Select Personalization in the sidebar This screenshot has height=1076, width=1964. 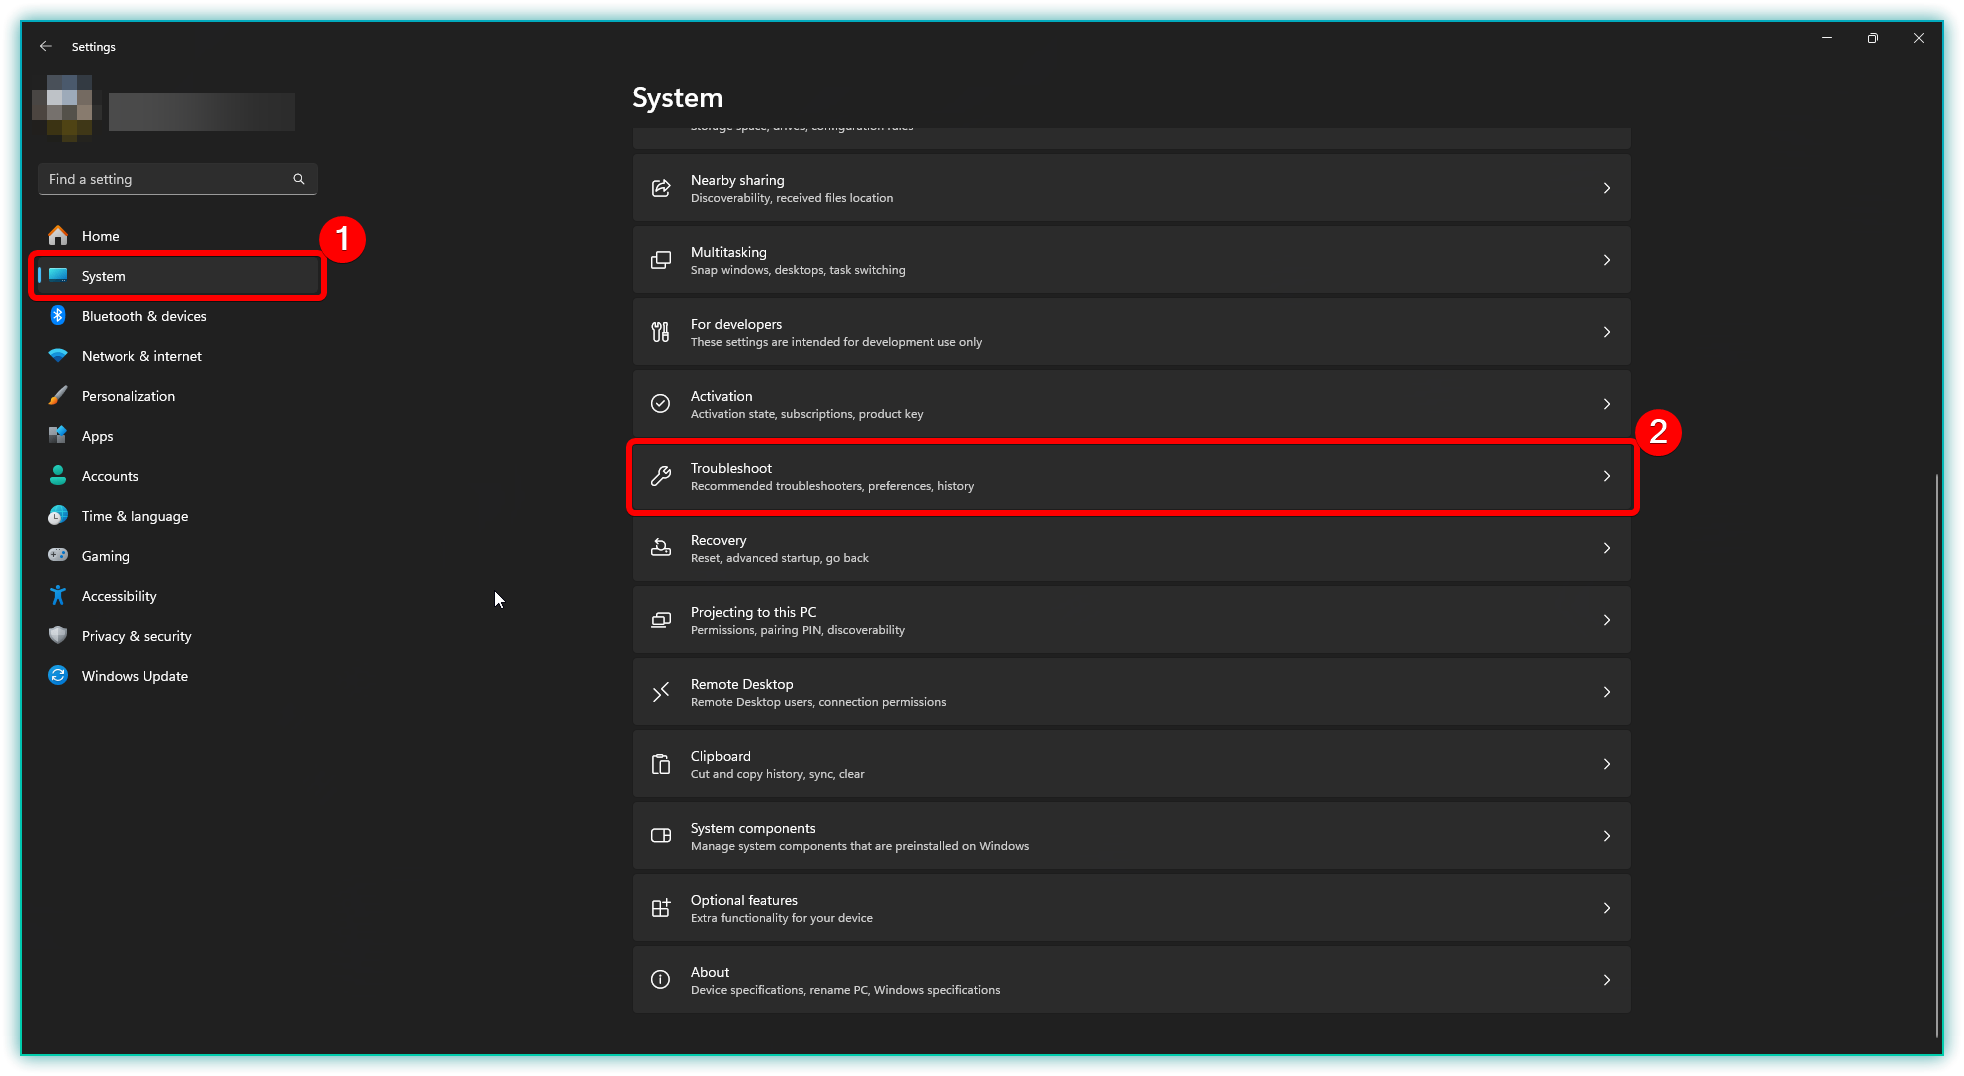pyautogui.click(x=128, y=396)
